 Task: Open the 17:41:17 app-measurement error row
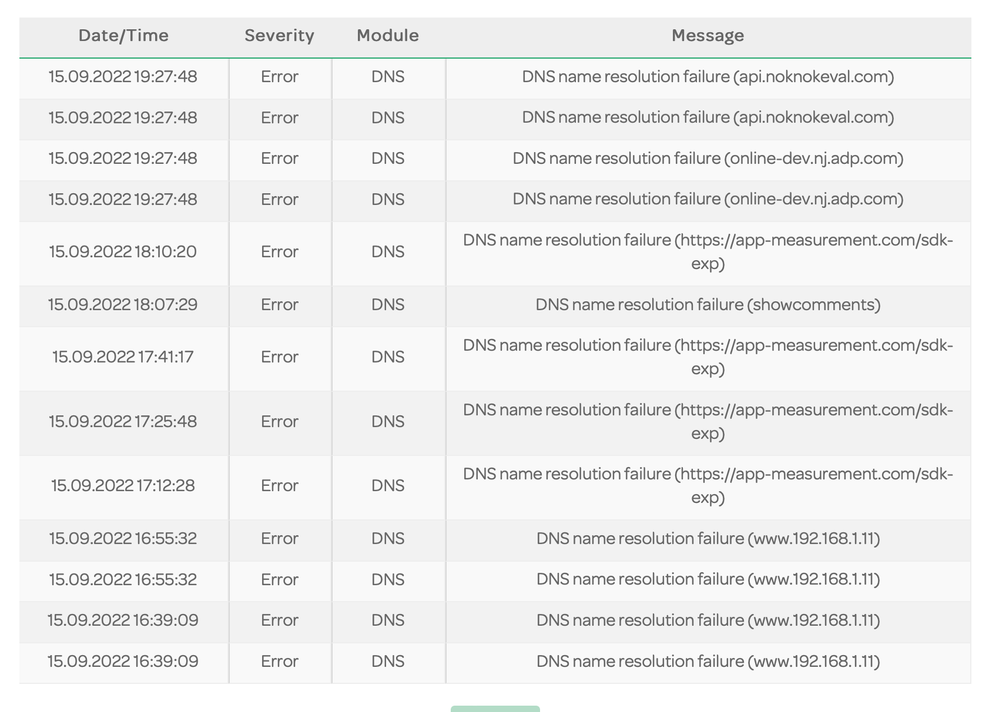point(707,357)
